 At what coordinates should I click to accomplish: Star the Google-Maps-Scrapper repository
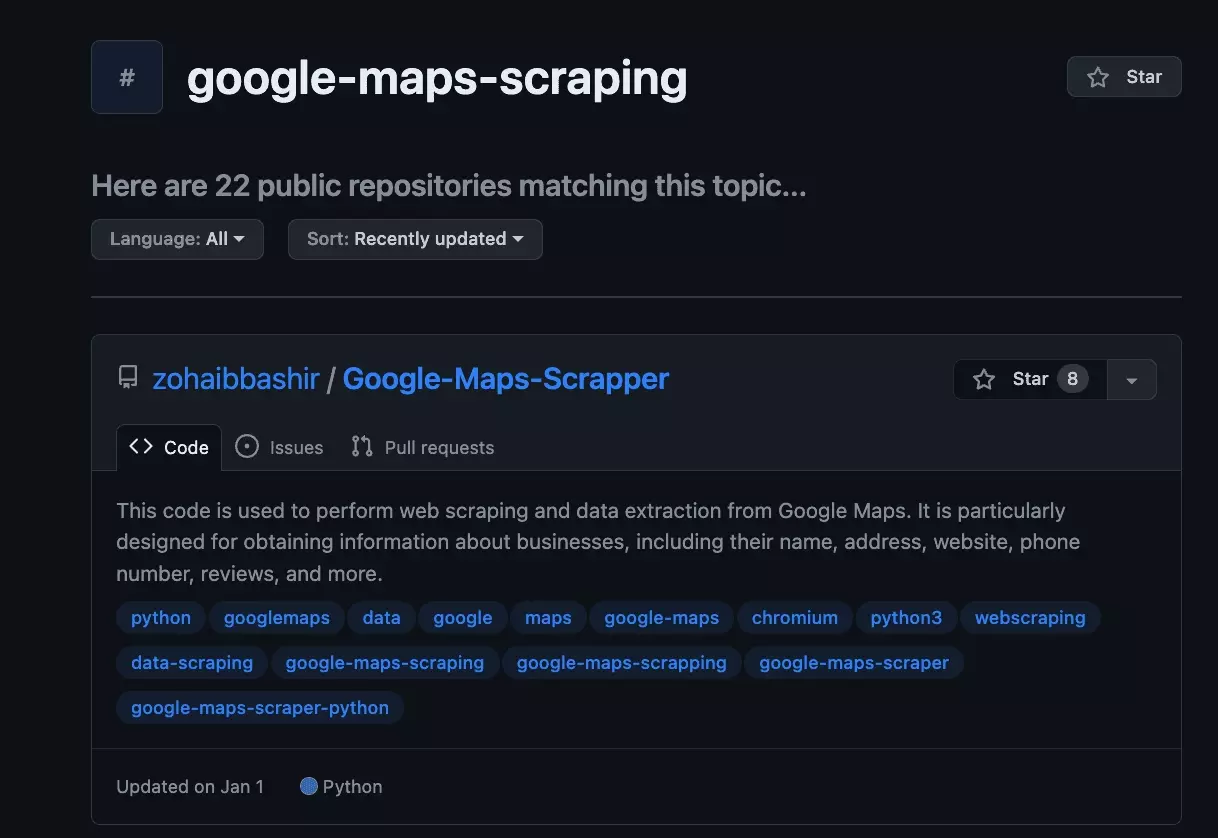(1030, 379)
